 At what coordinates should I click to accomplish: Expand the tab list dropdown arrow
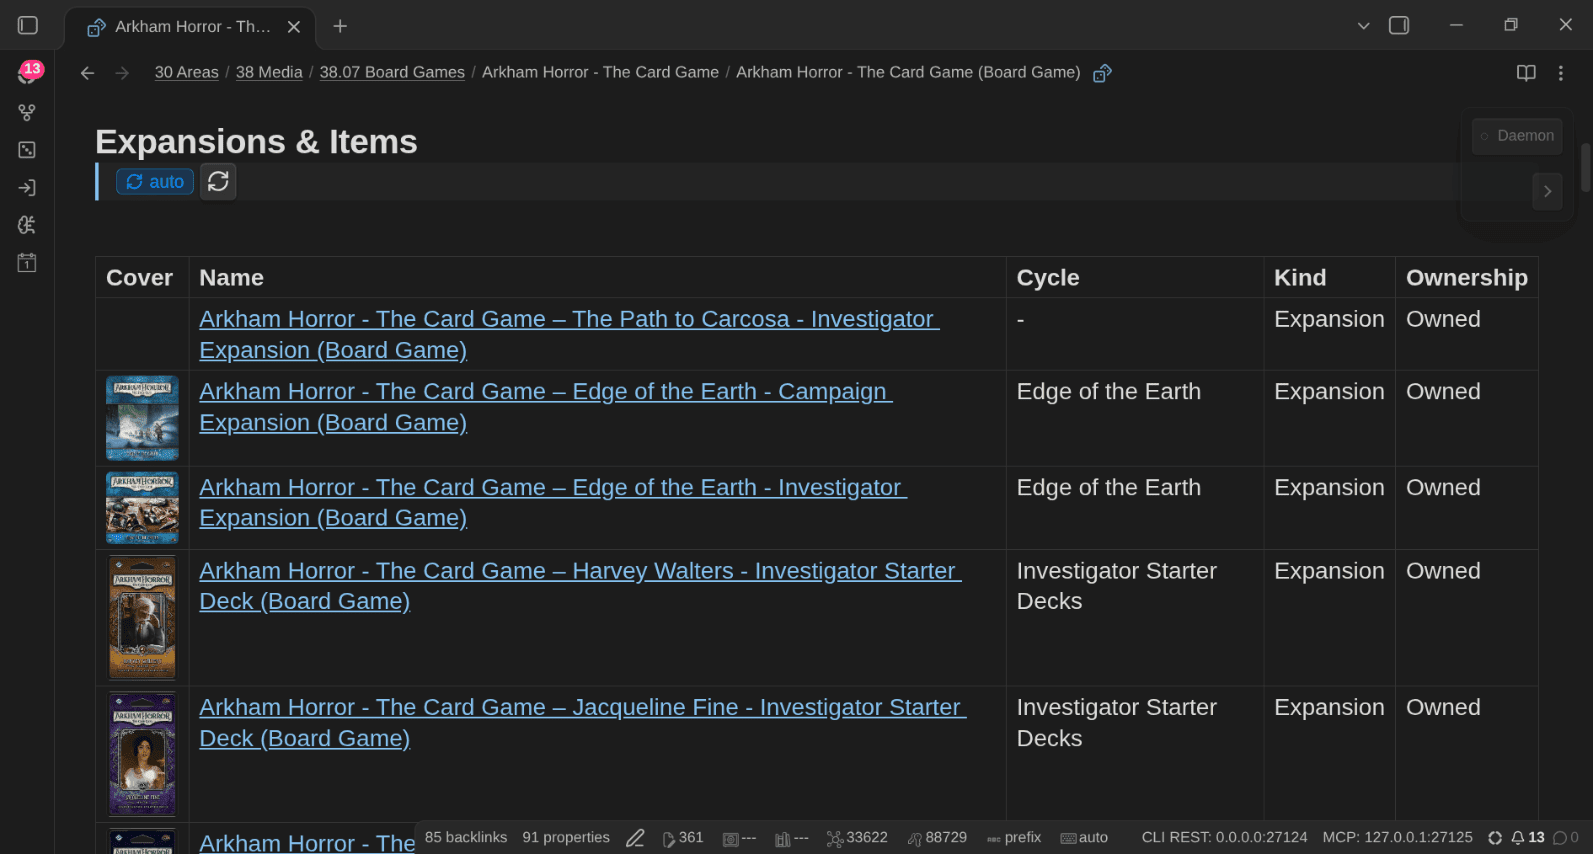[x=1363, y=26]
